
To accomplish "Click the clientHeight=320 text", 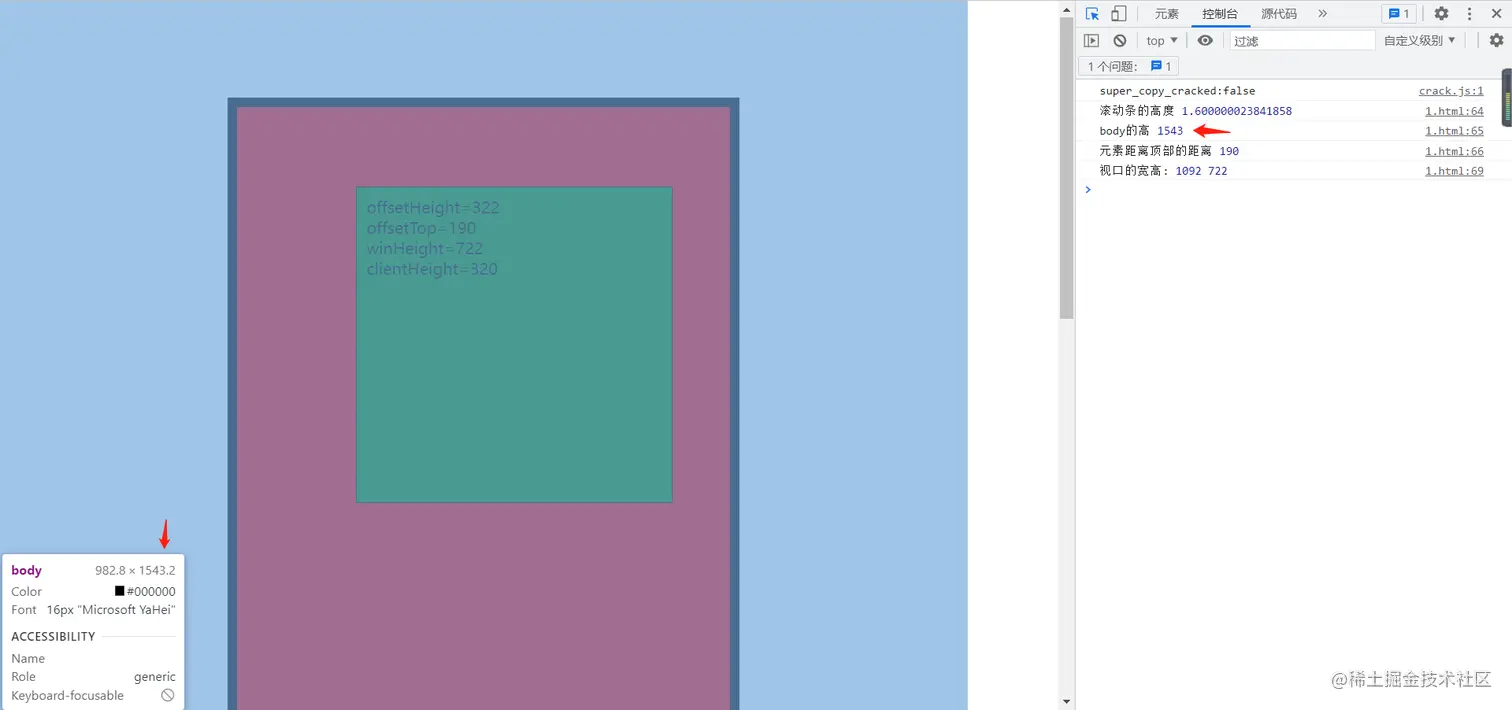I will (432, 269).
